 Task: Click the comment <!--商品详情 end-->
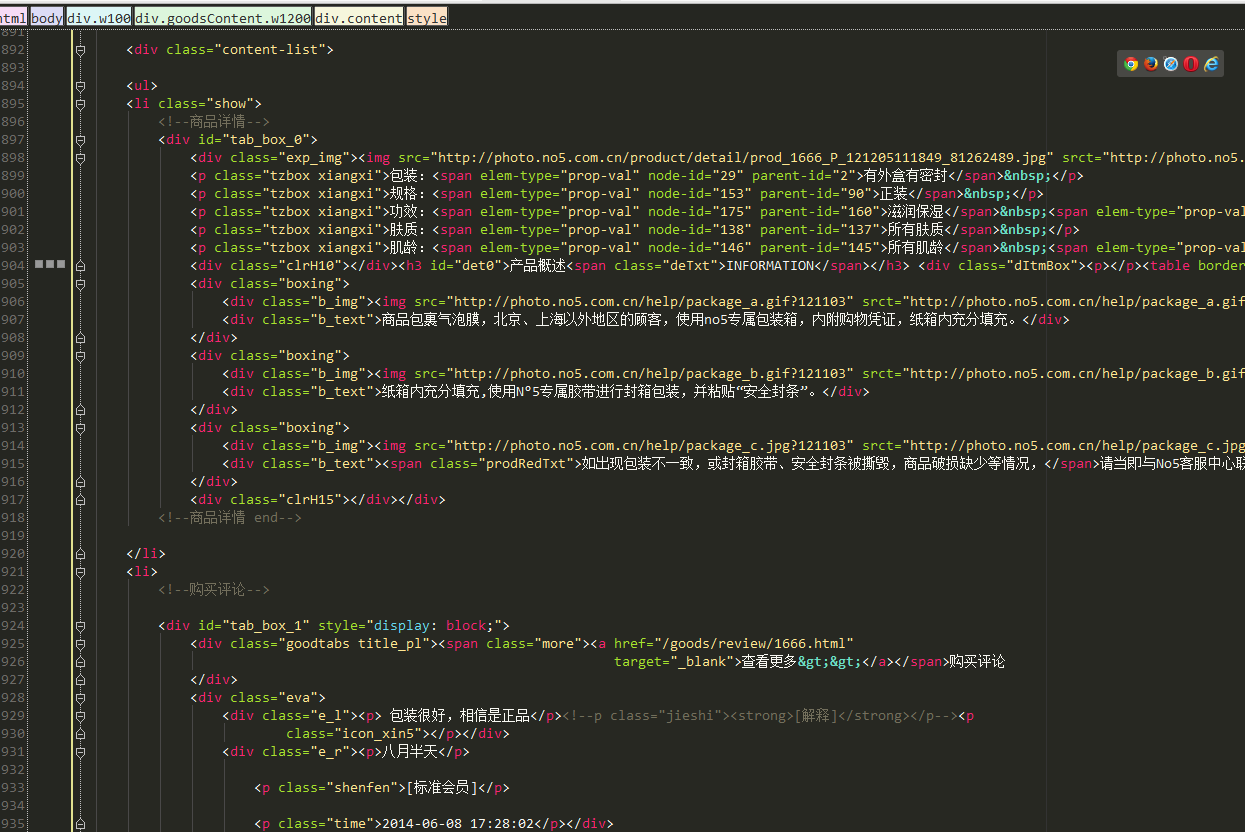(x=230, y=518)
